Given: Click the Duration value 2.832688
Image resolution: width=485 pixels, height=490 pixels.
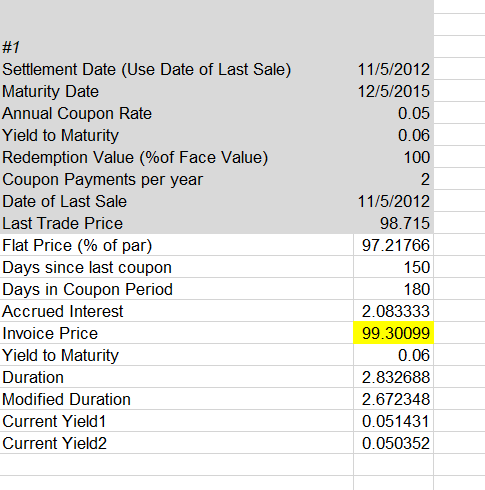Looking at the screenshot, I should [x=393, y=377].
